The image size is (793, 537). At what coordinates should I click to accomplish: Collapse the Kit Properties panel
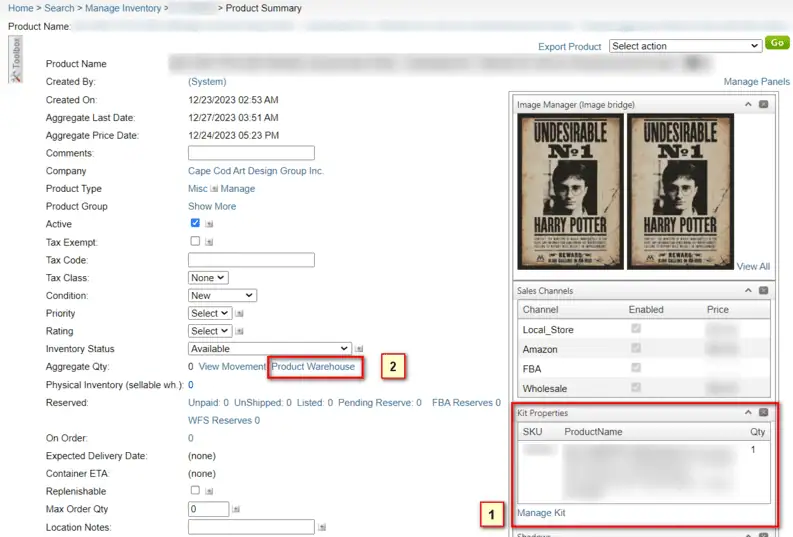coord(748,413)
